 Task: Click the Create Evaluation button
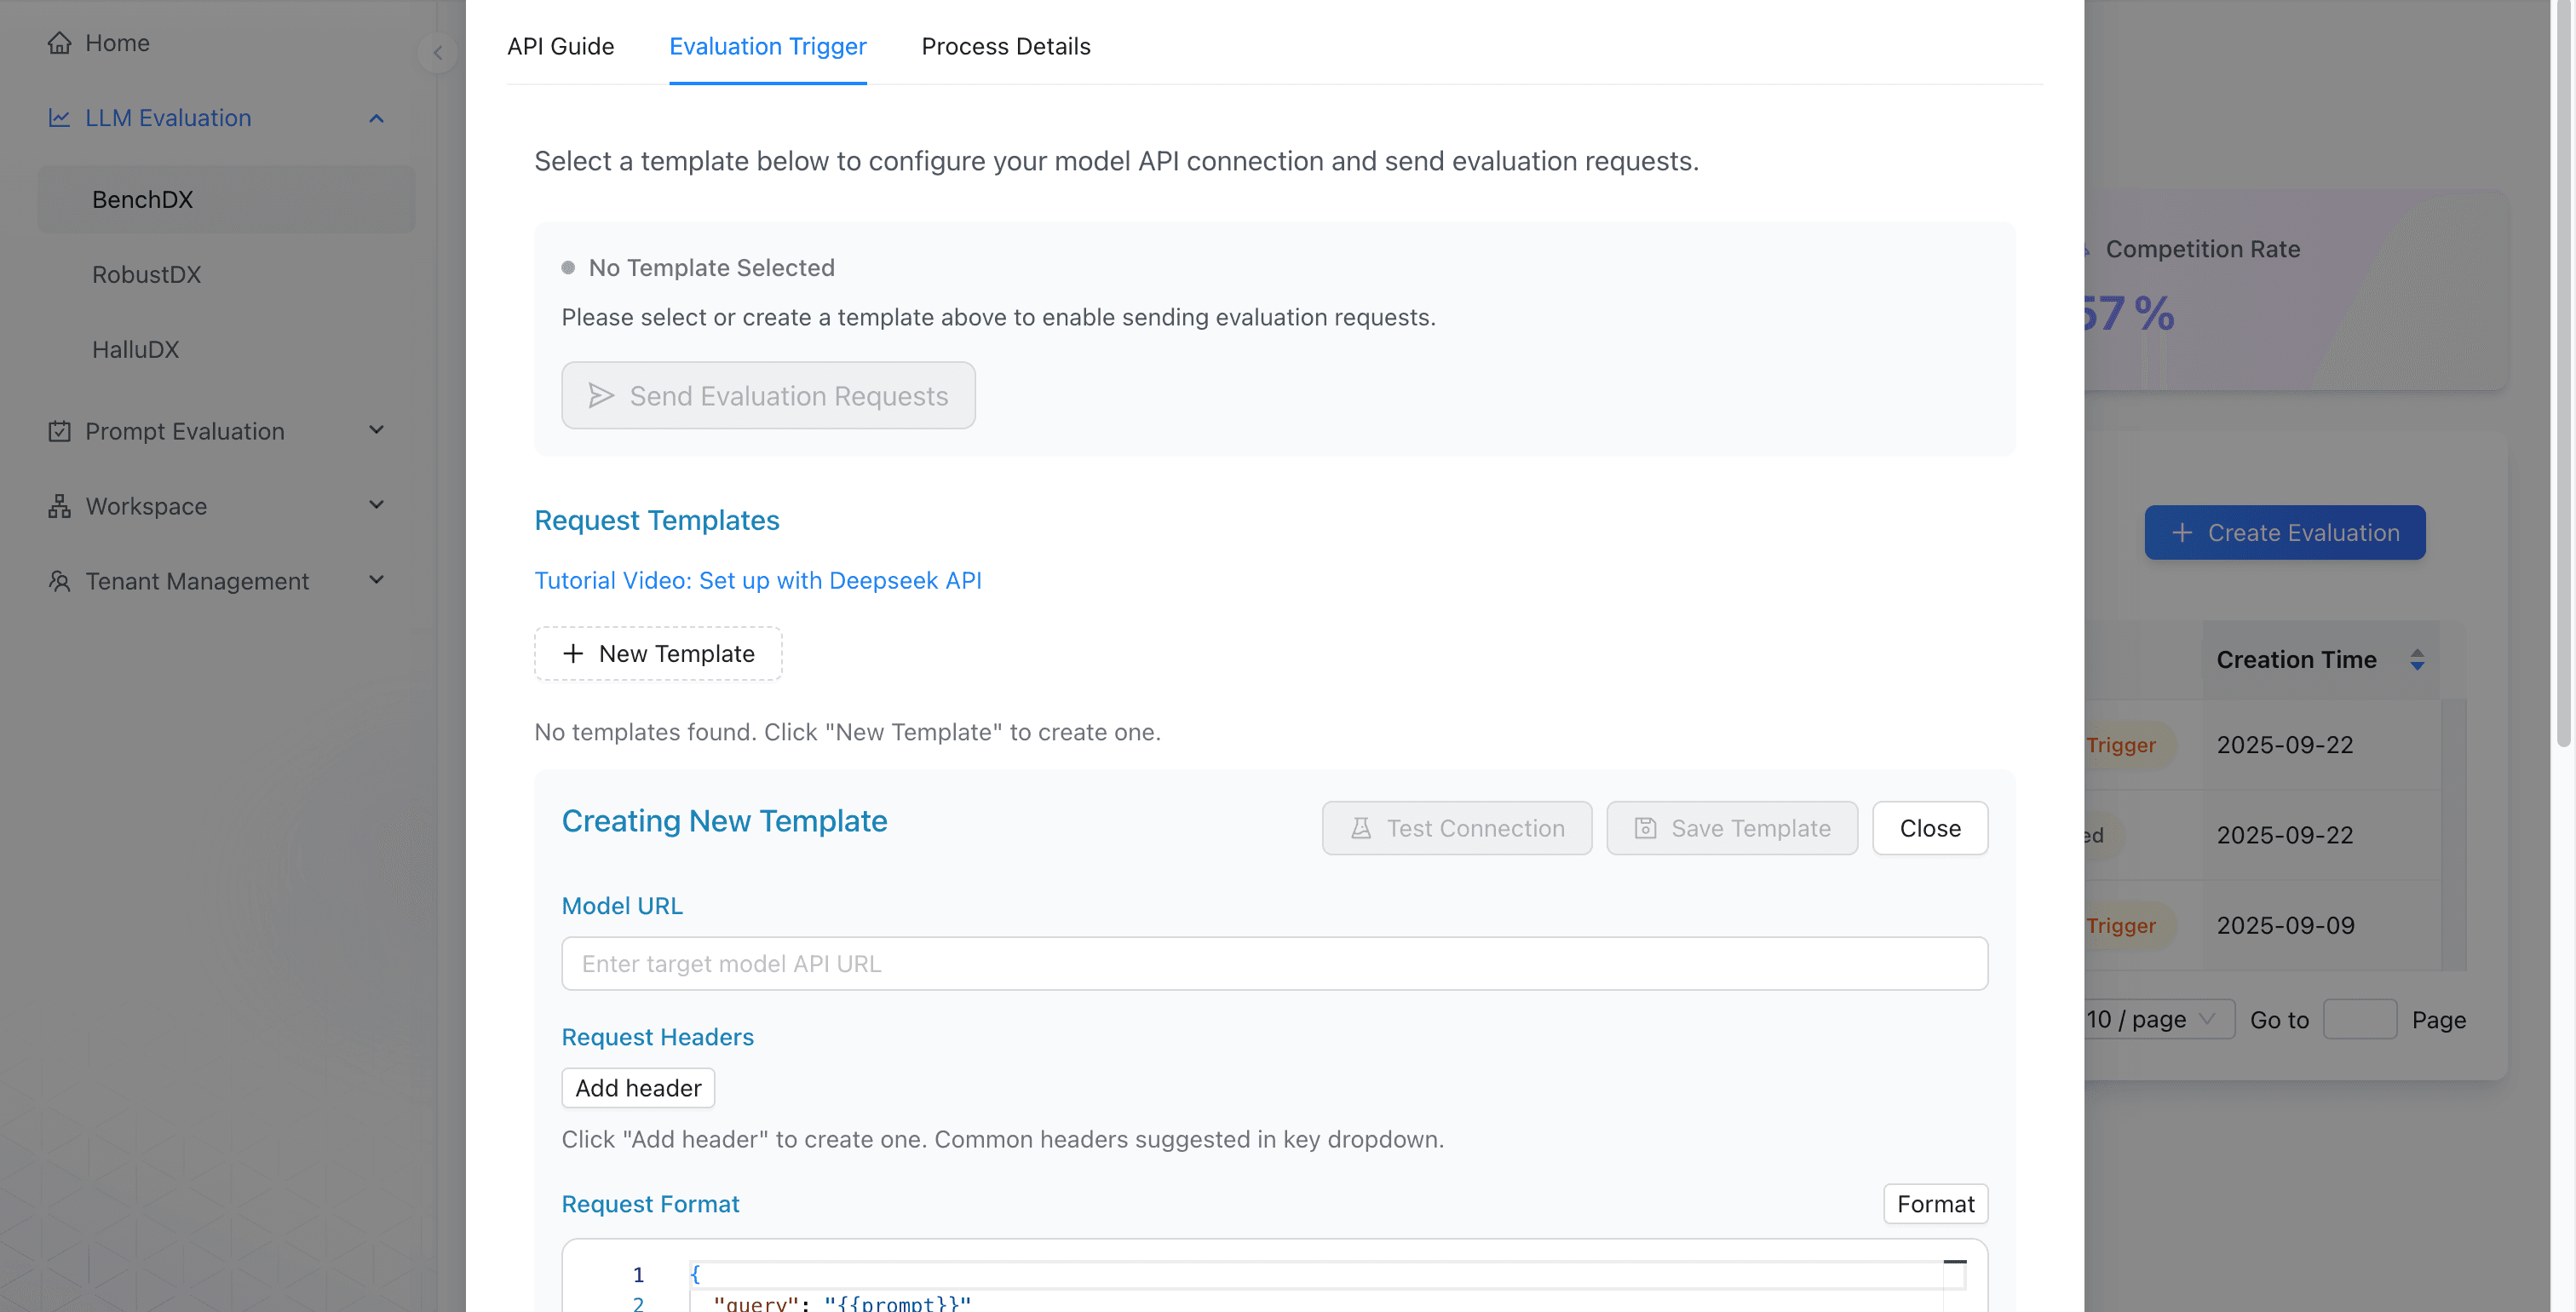[2285, 533]
